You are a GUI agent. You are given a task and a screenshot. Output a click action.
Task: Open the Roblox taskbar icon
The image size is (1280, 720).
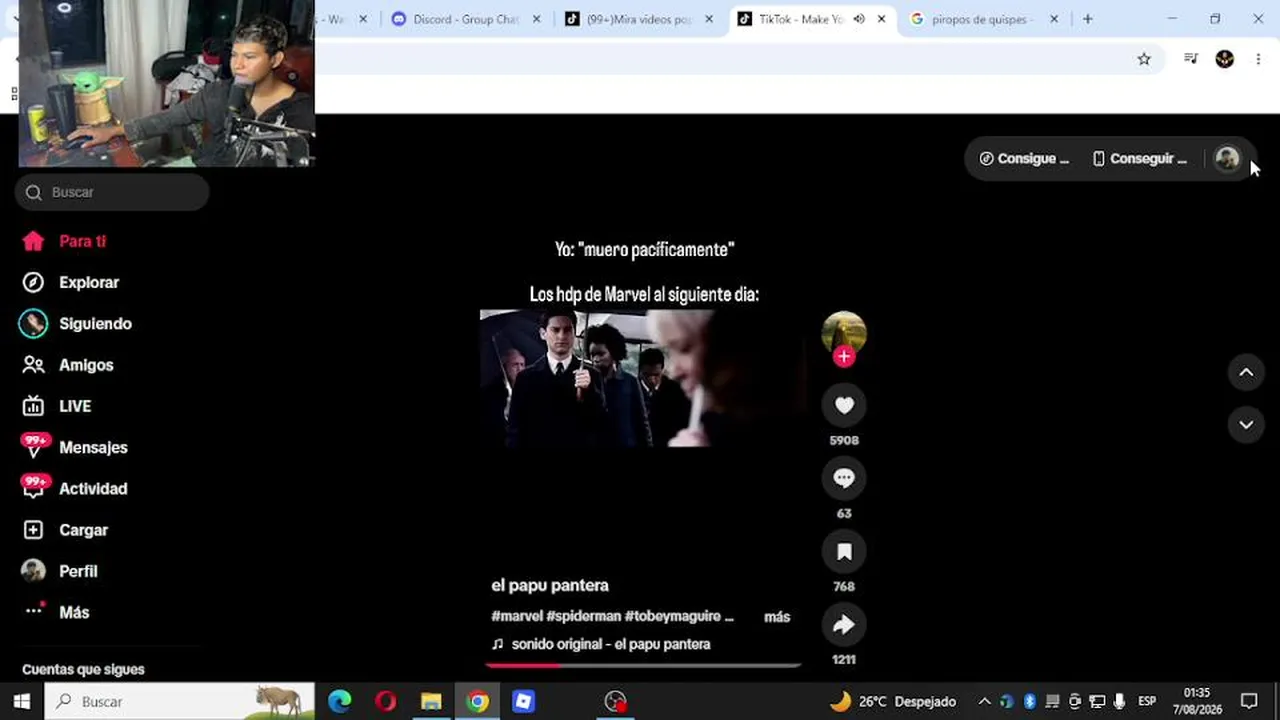523,701
